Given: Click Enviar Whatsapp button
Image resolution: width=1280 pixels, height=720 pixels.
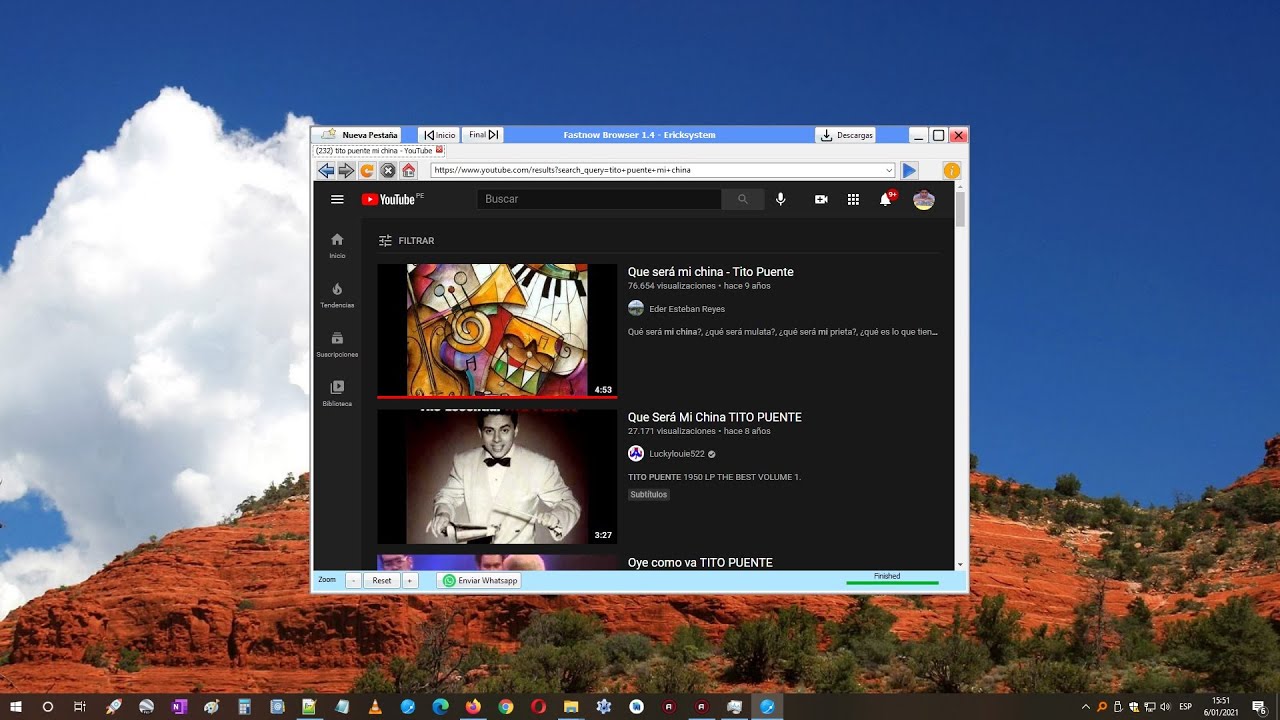Looking at the screenshot, I should click(479, 580).
